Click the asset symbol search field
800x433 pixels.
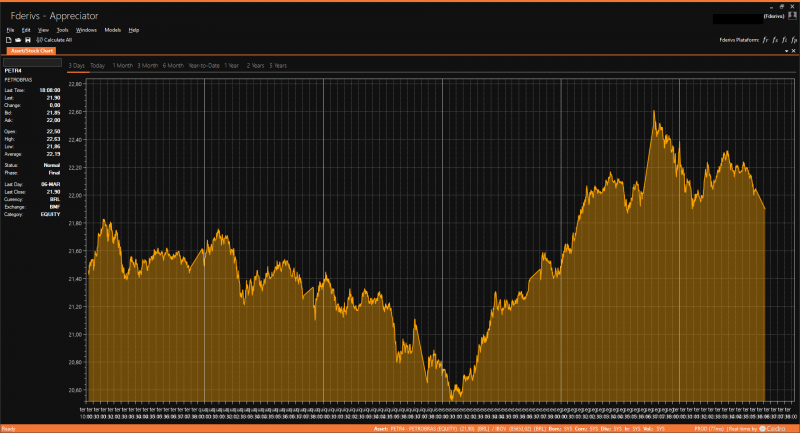click(32, 62)
